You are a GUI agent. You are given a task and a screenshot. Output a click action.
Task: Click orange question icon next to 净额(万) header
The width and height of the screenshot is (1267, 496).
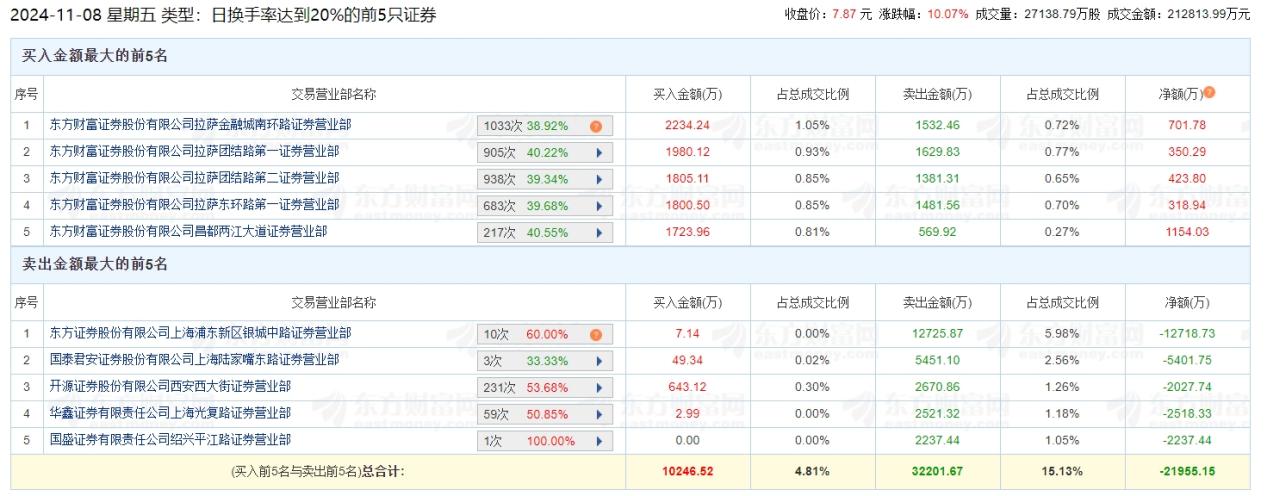[1209, 93]
